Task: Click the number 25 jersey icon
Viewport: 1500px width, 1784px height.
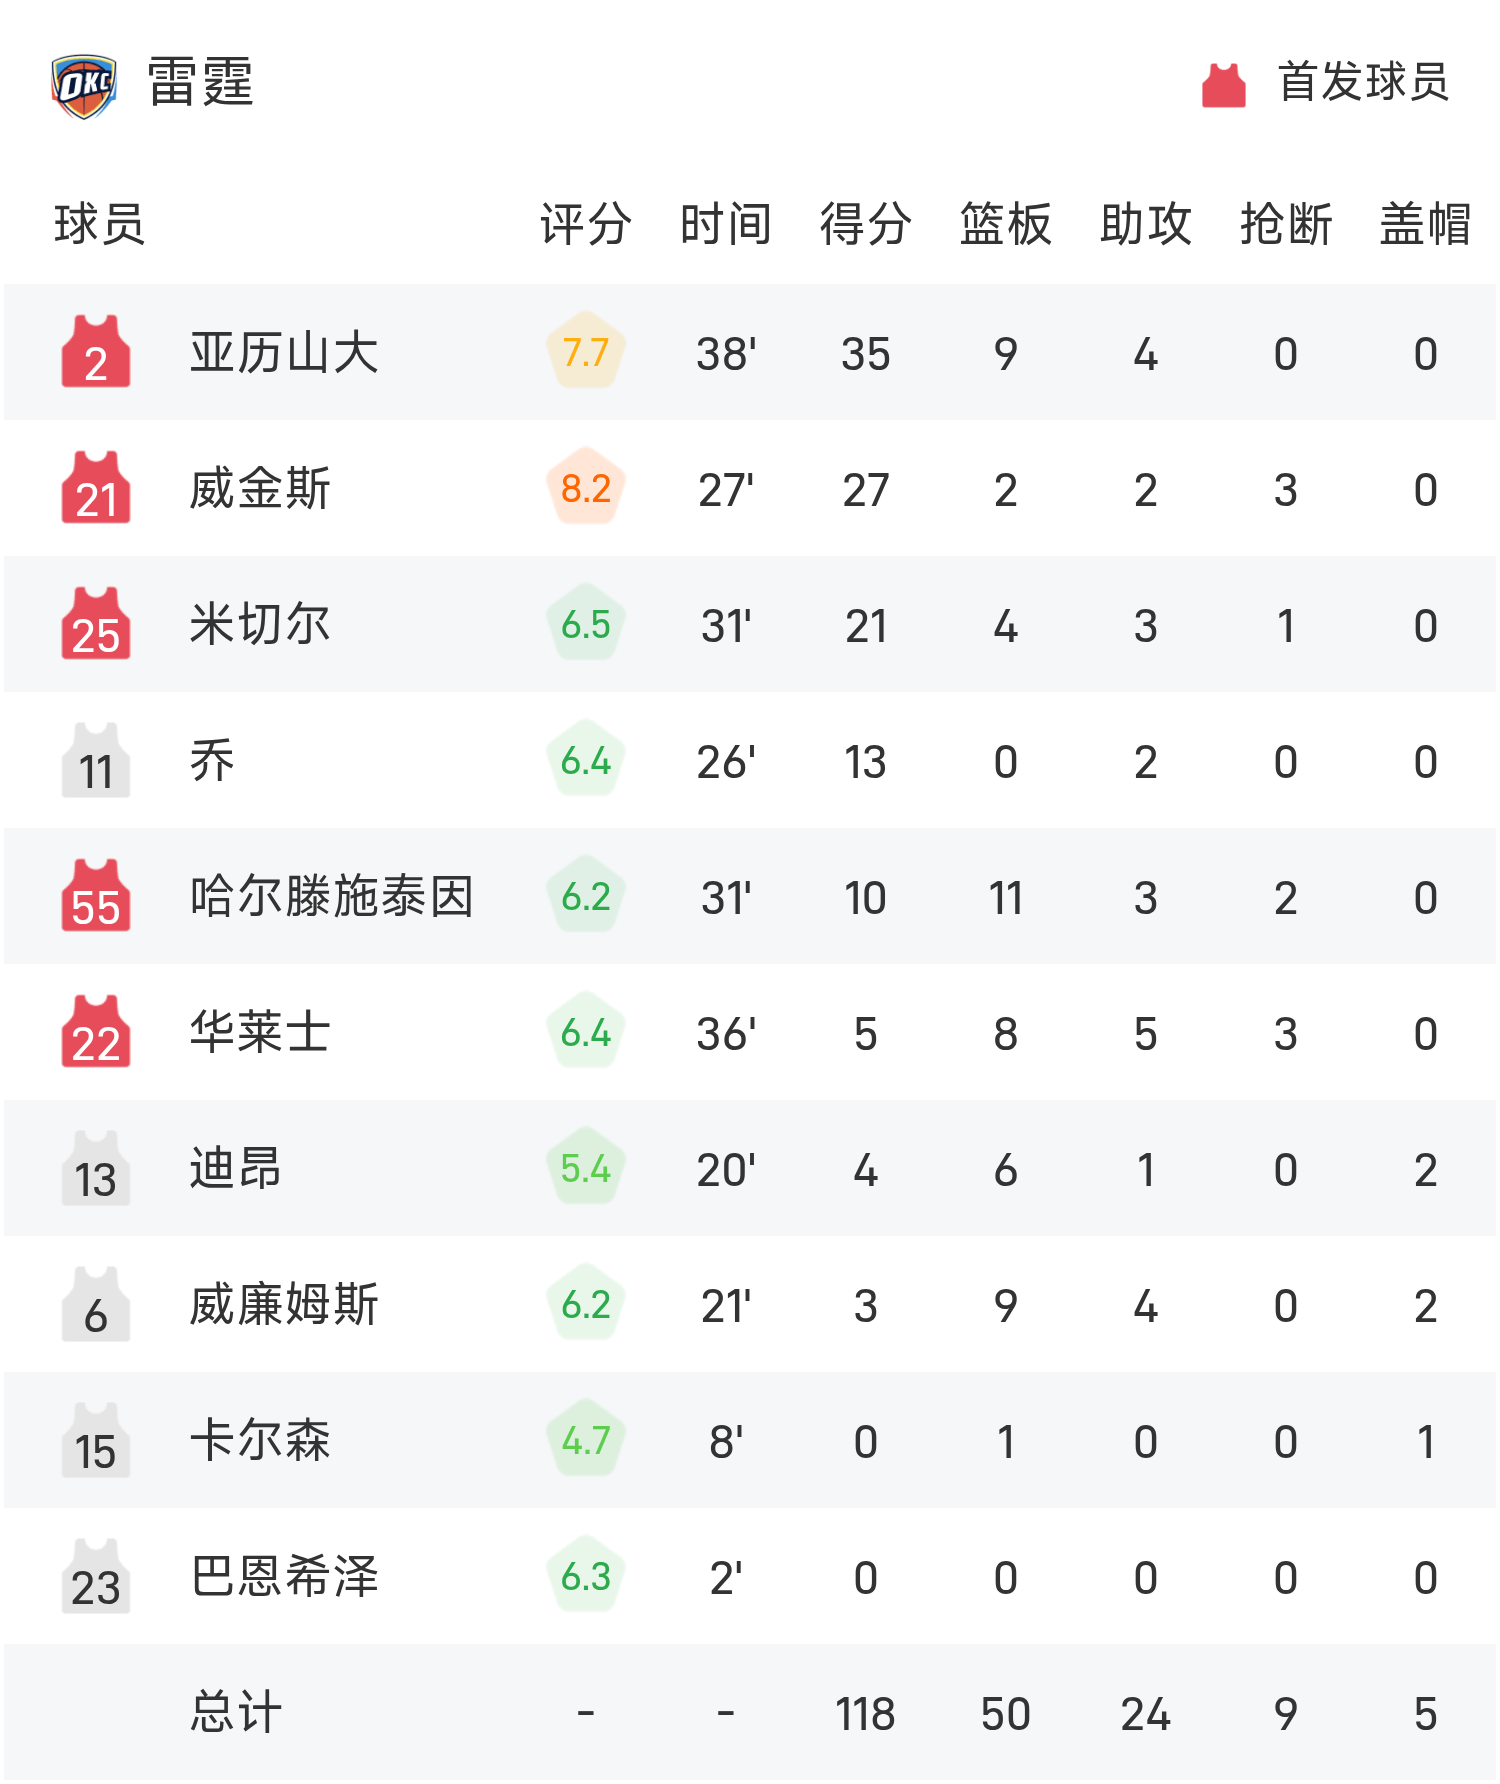Action: click(96, 624)
